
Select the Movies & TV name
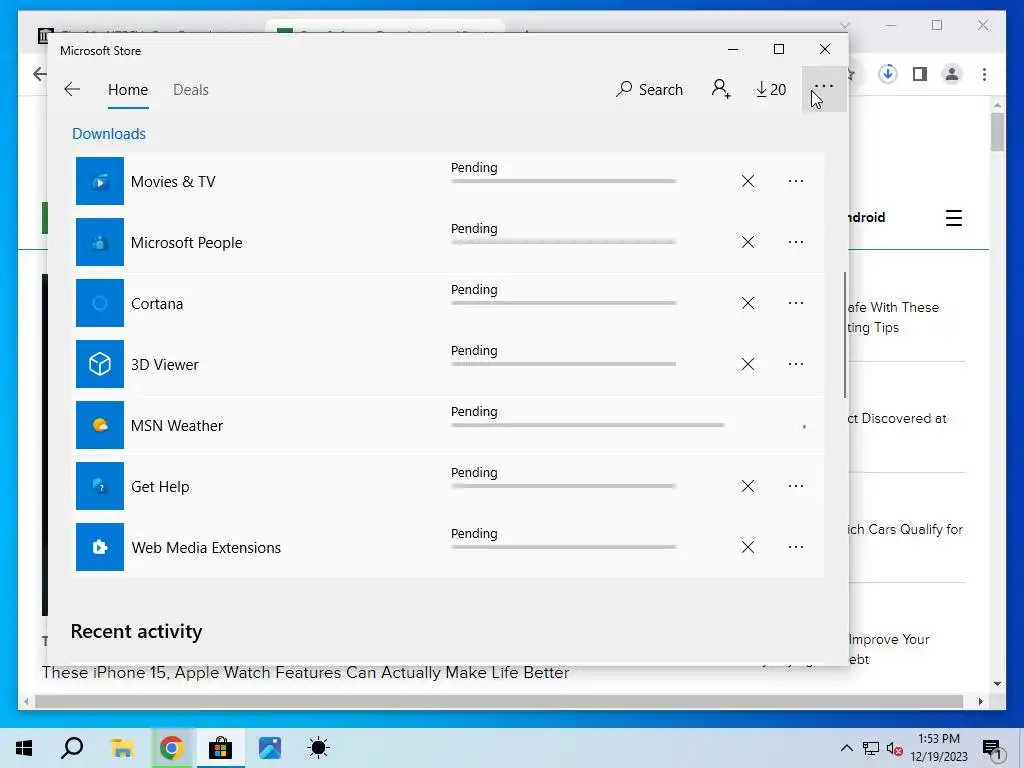(173, 182)
